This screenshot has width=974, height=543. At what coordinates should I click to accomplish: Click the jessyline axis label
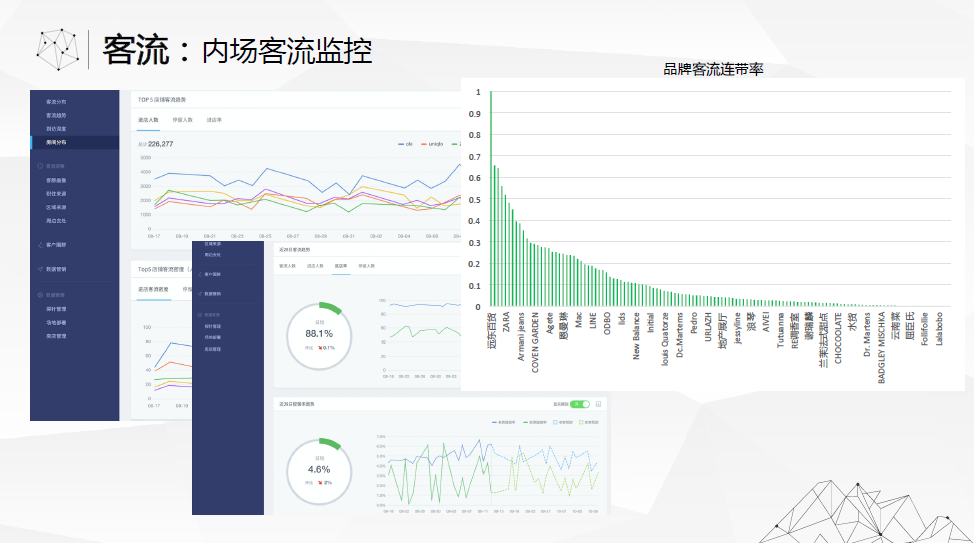coord(737,328)
